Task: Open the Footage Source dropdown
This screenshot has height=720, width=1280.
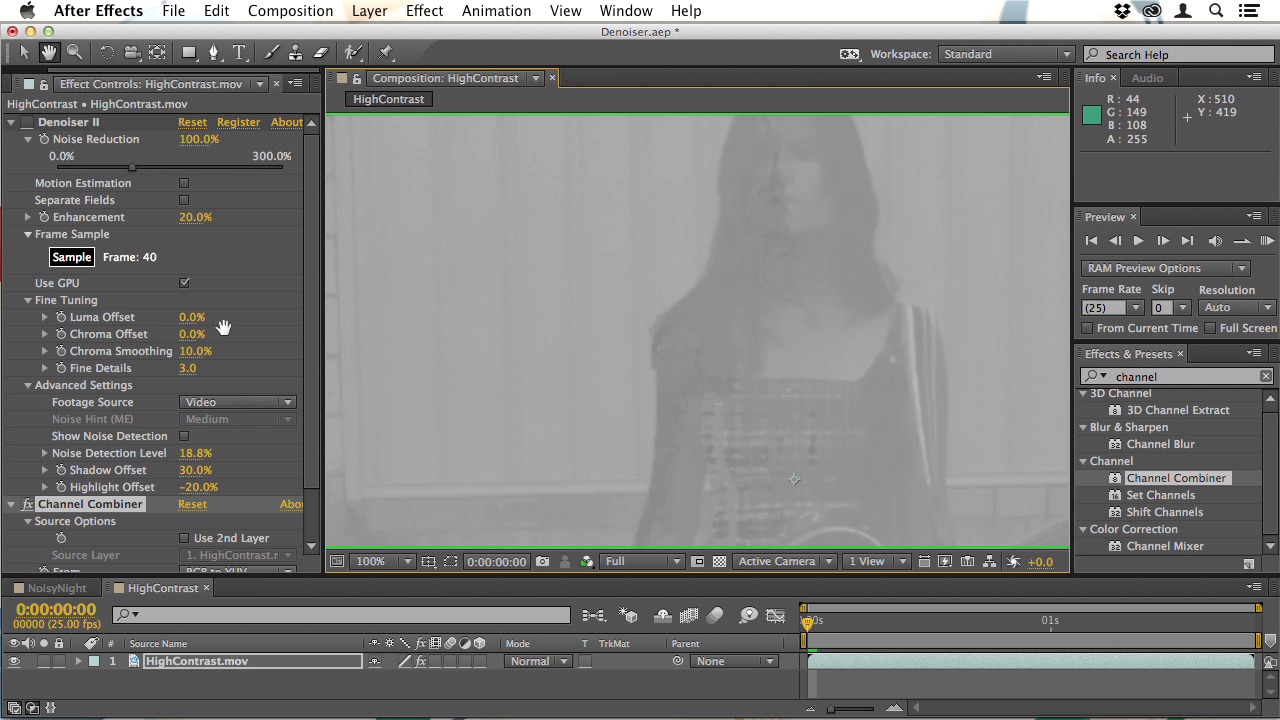Action: point(238,402)
